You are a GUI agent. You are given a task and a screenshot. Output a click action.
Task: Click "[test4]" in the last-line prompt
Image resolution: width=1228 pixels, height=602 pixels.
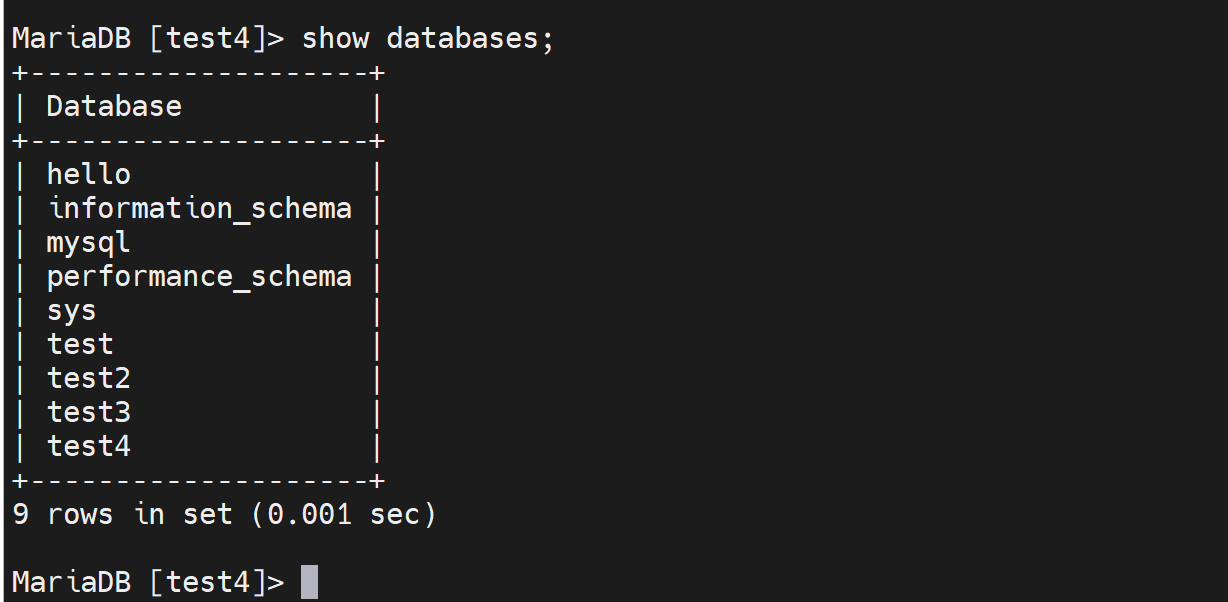coord(208,582)
